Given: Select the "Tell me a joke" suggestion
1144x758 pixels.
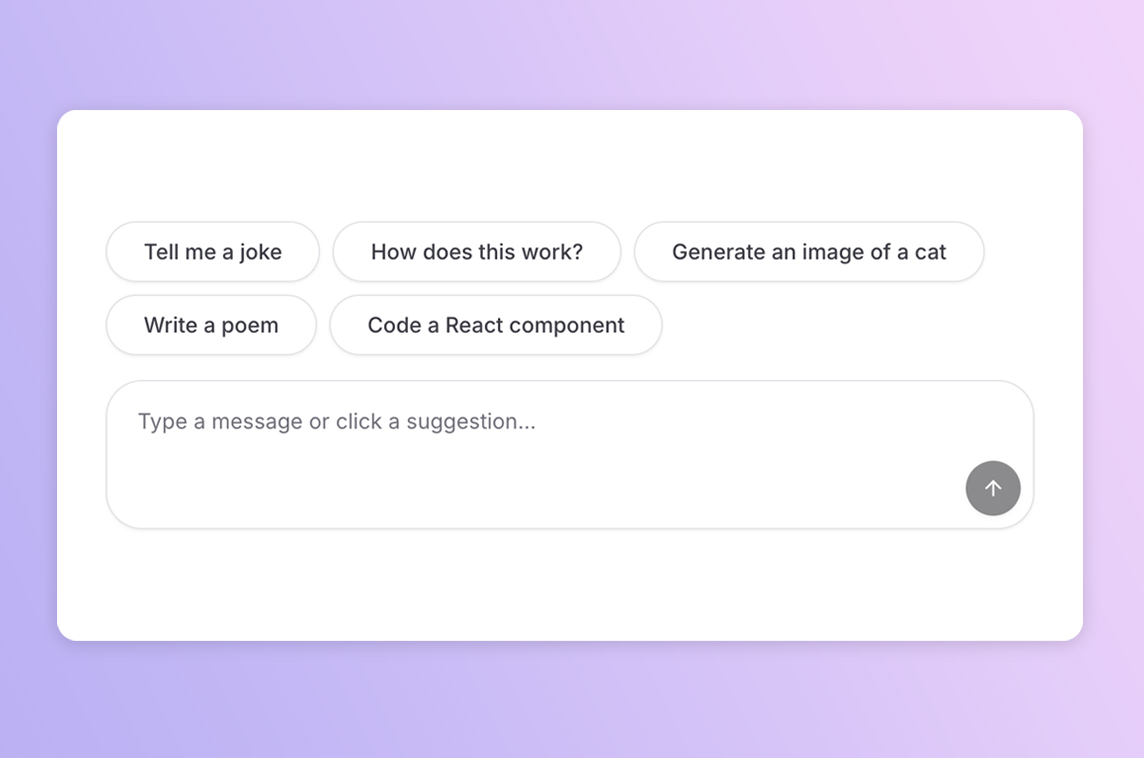Looking at the screenshot, I should pyautogui.click(x=213, y=252).
